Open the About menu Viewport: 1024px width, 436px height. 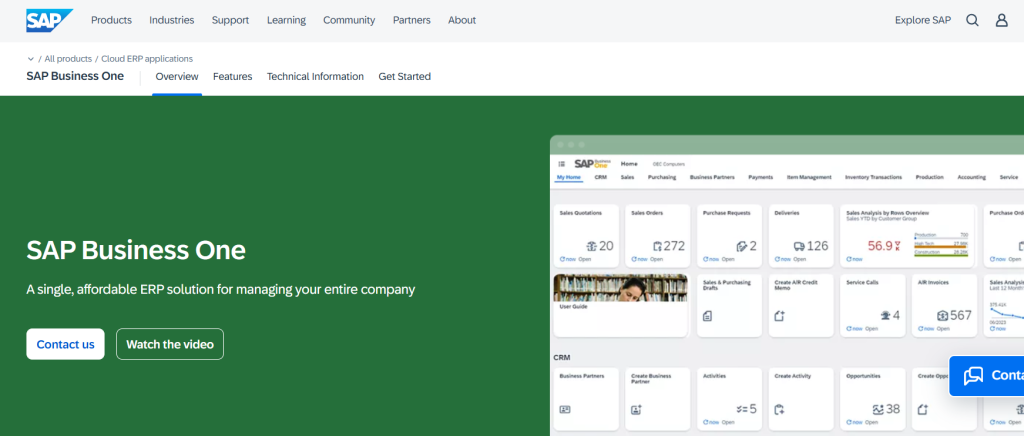point(462,20)
